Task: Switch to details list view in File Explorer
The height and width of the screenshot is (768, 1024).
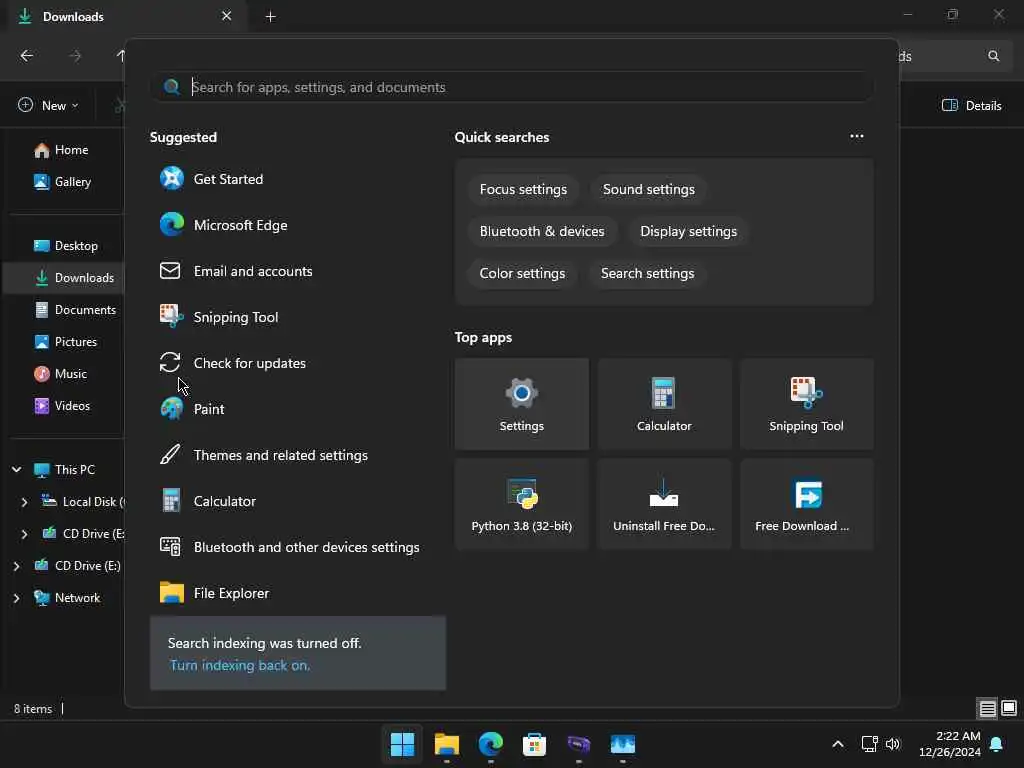Action: click(x=987, y=708)
